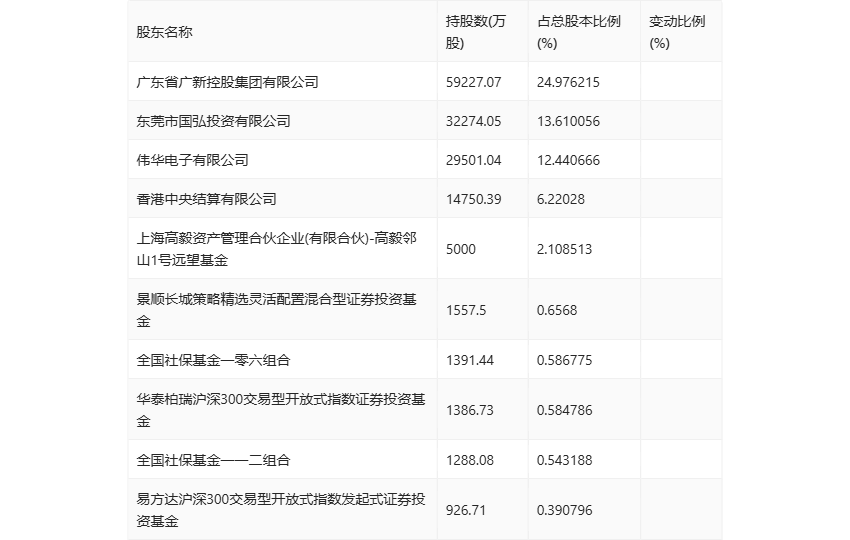Click share count 1391.44

[x=469, y=360]
